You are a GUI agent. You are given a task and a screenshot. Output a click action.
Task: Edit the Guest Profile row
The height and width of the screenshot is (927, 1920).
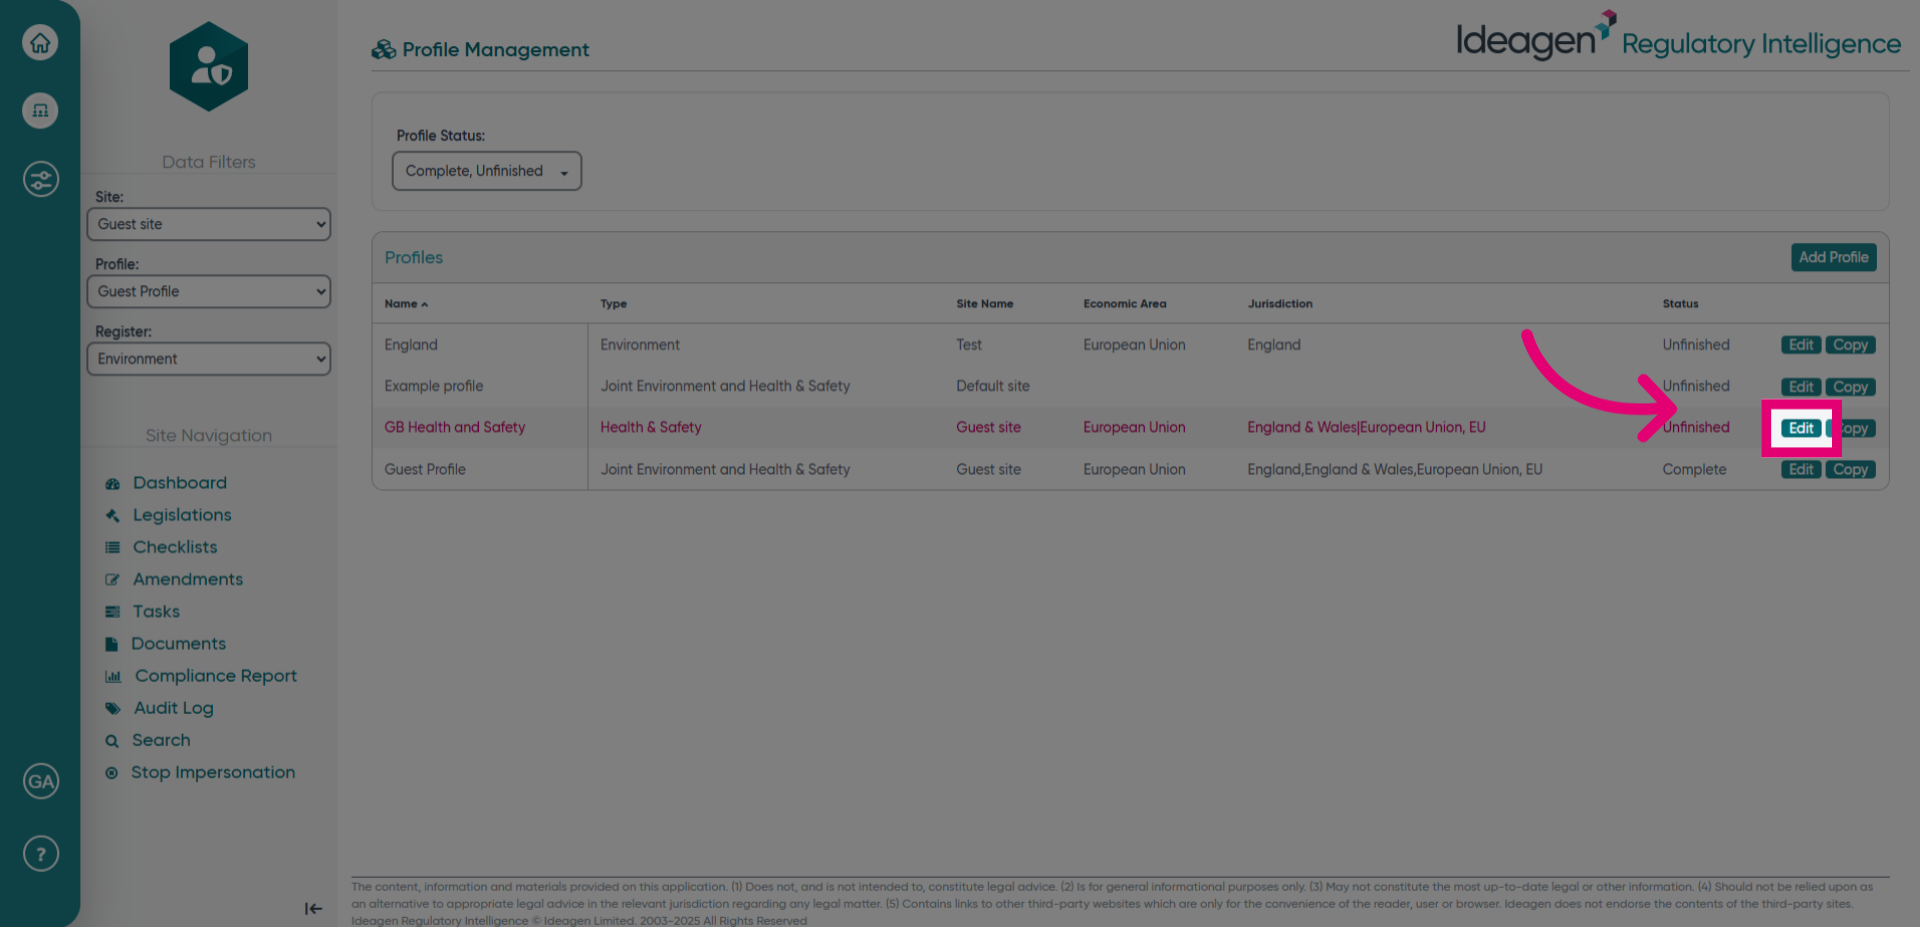point(1801,470)
